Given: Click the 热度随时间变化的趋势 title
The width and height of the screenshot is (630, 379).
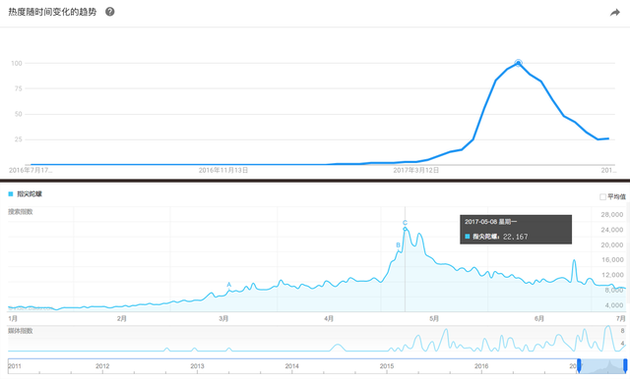Looking at the screenshot, I should tap(53, 12).
